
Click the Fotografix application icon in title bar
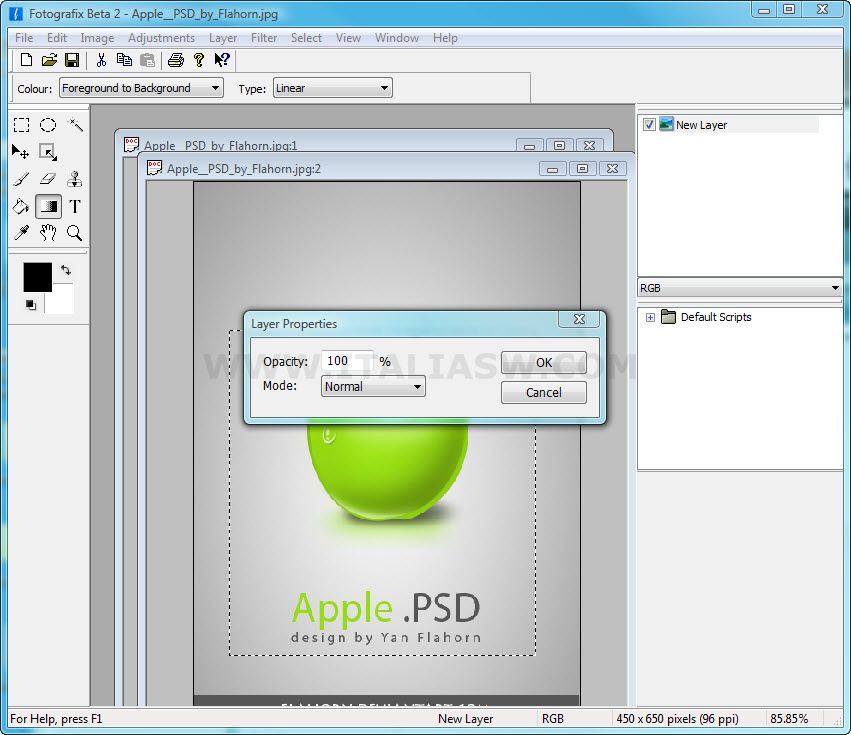(x=16, y=14)
